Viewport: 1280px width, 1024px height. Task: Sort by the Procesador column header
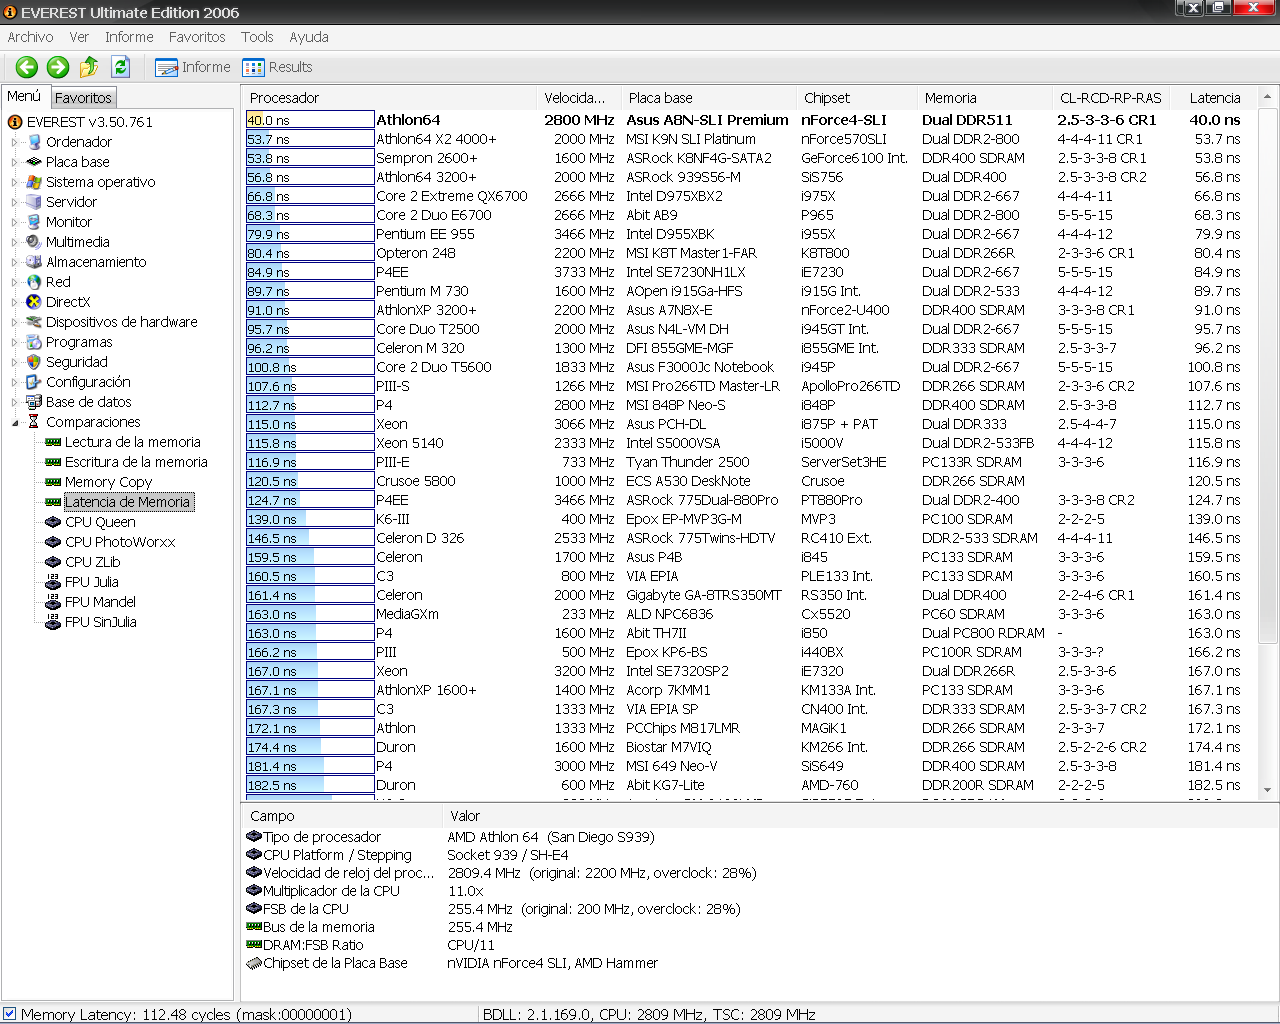[x=388, y=98]
